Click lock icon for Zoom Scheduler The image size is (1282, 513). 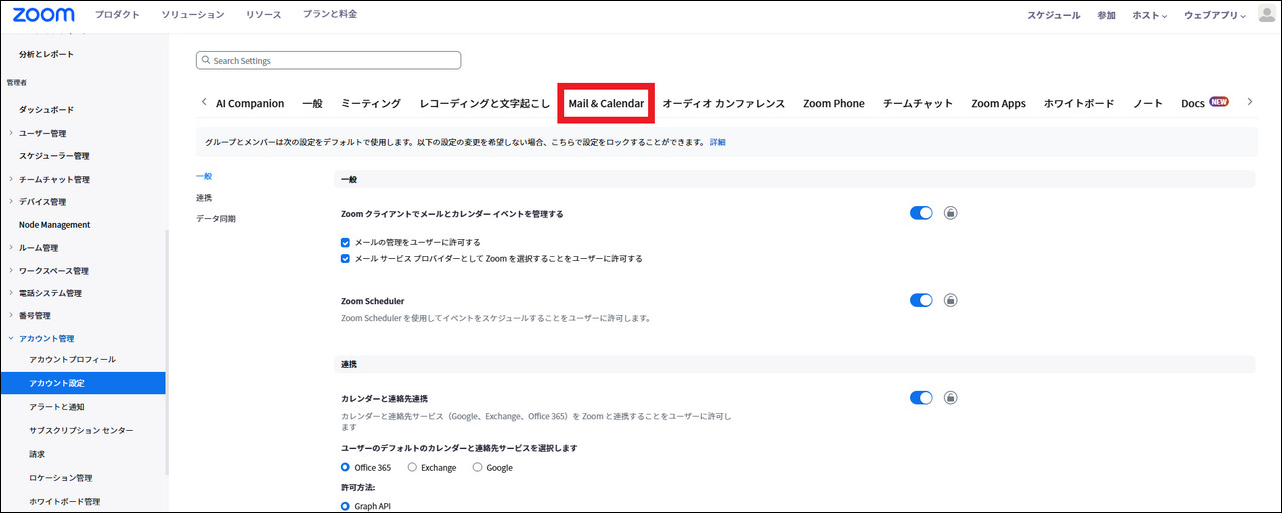950,300
